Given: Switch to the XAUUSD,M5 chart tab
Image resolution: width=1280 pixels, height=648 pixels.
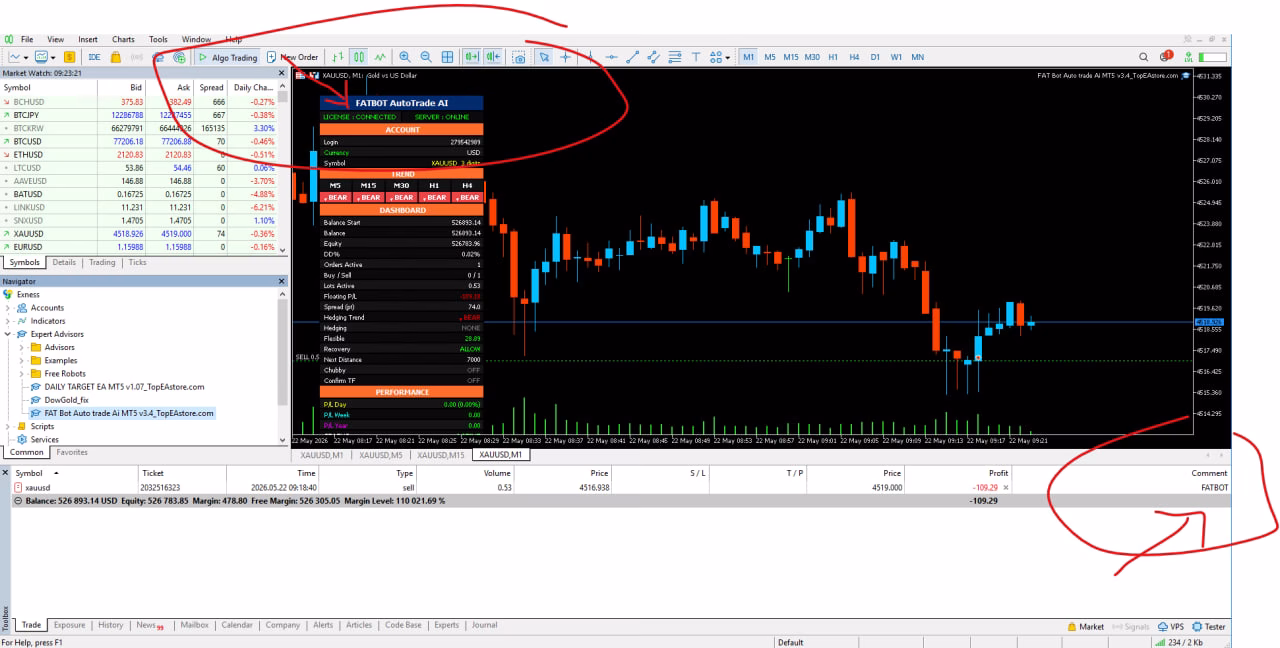Looking at the screenshot, I should pyautogui.click(x=381, y=455).
